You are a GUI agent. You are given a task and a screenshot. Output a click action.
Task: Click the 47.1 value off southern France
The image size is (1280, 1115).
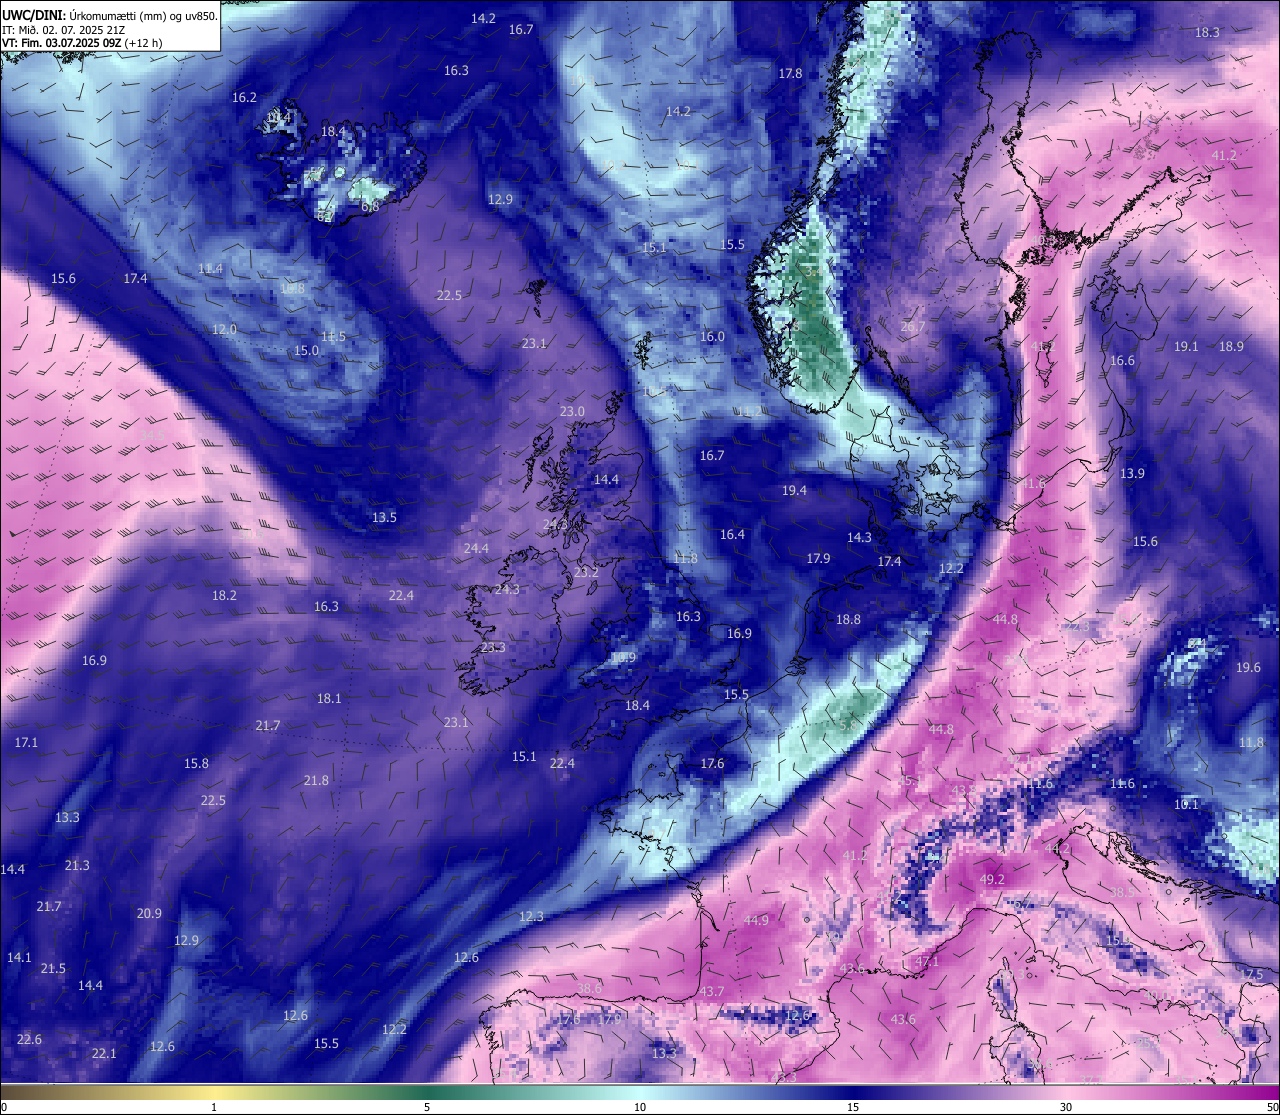927,962
